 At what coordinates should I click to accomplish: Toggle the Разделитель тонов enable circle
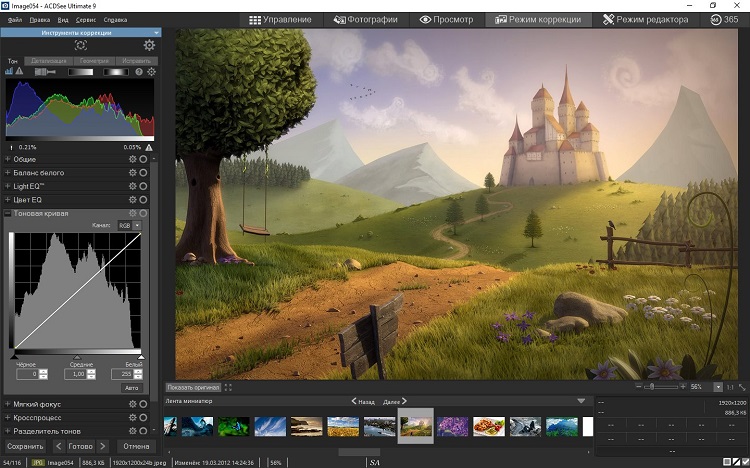pos(143,431)
